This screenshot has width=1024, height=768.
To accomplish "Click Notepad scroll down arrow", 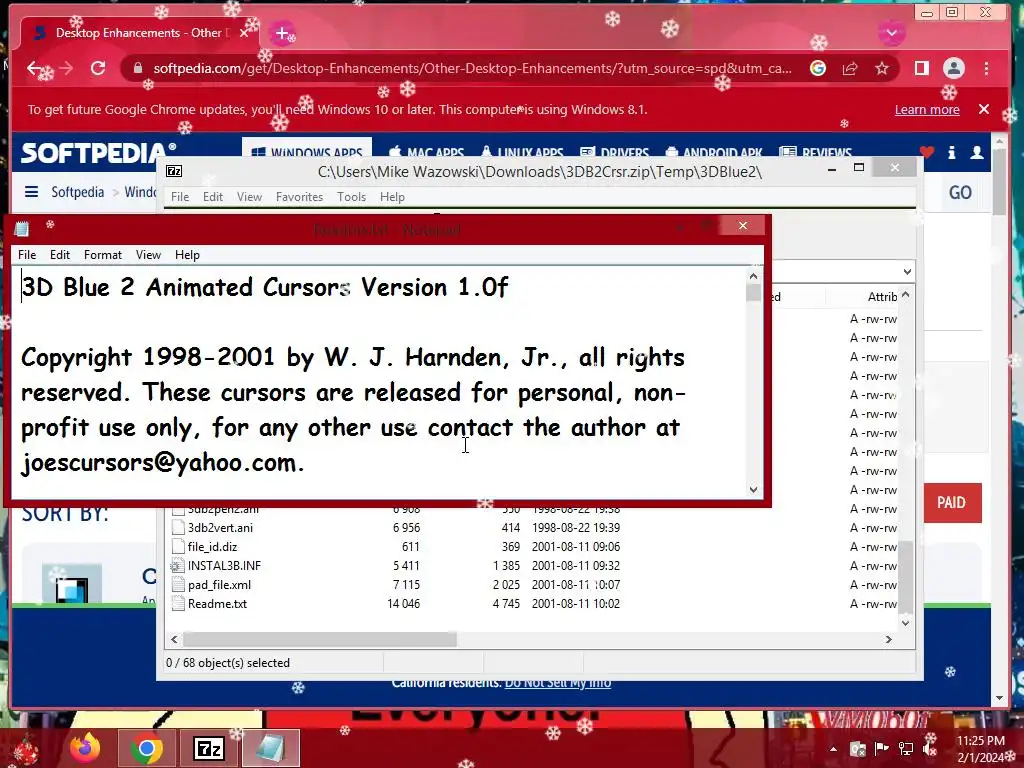I will tap(753, 489).
